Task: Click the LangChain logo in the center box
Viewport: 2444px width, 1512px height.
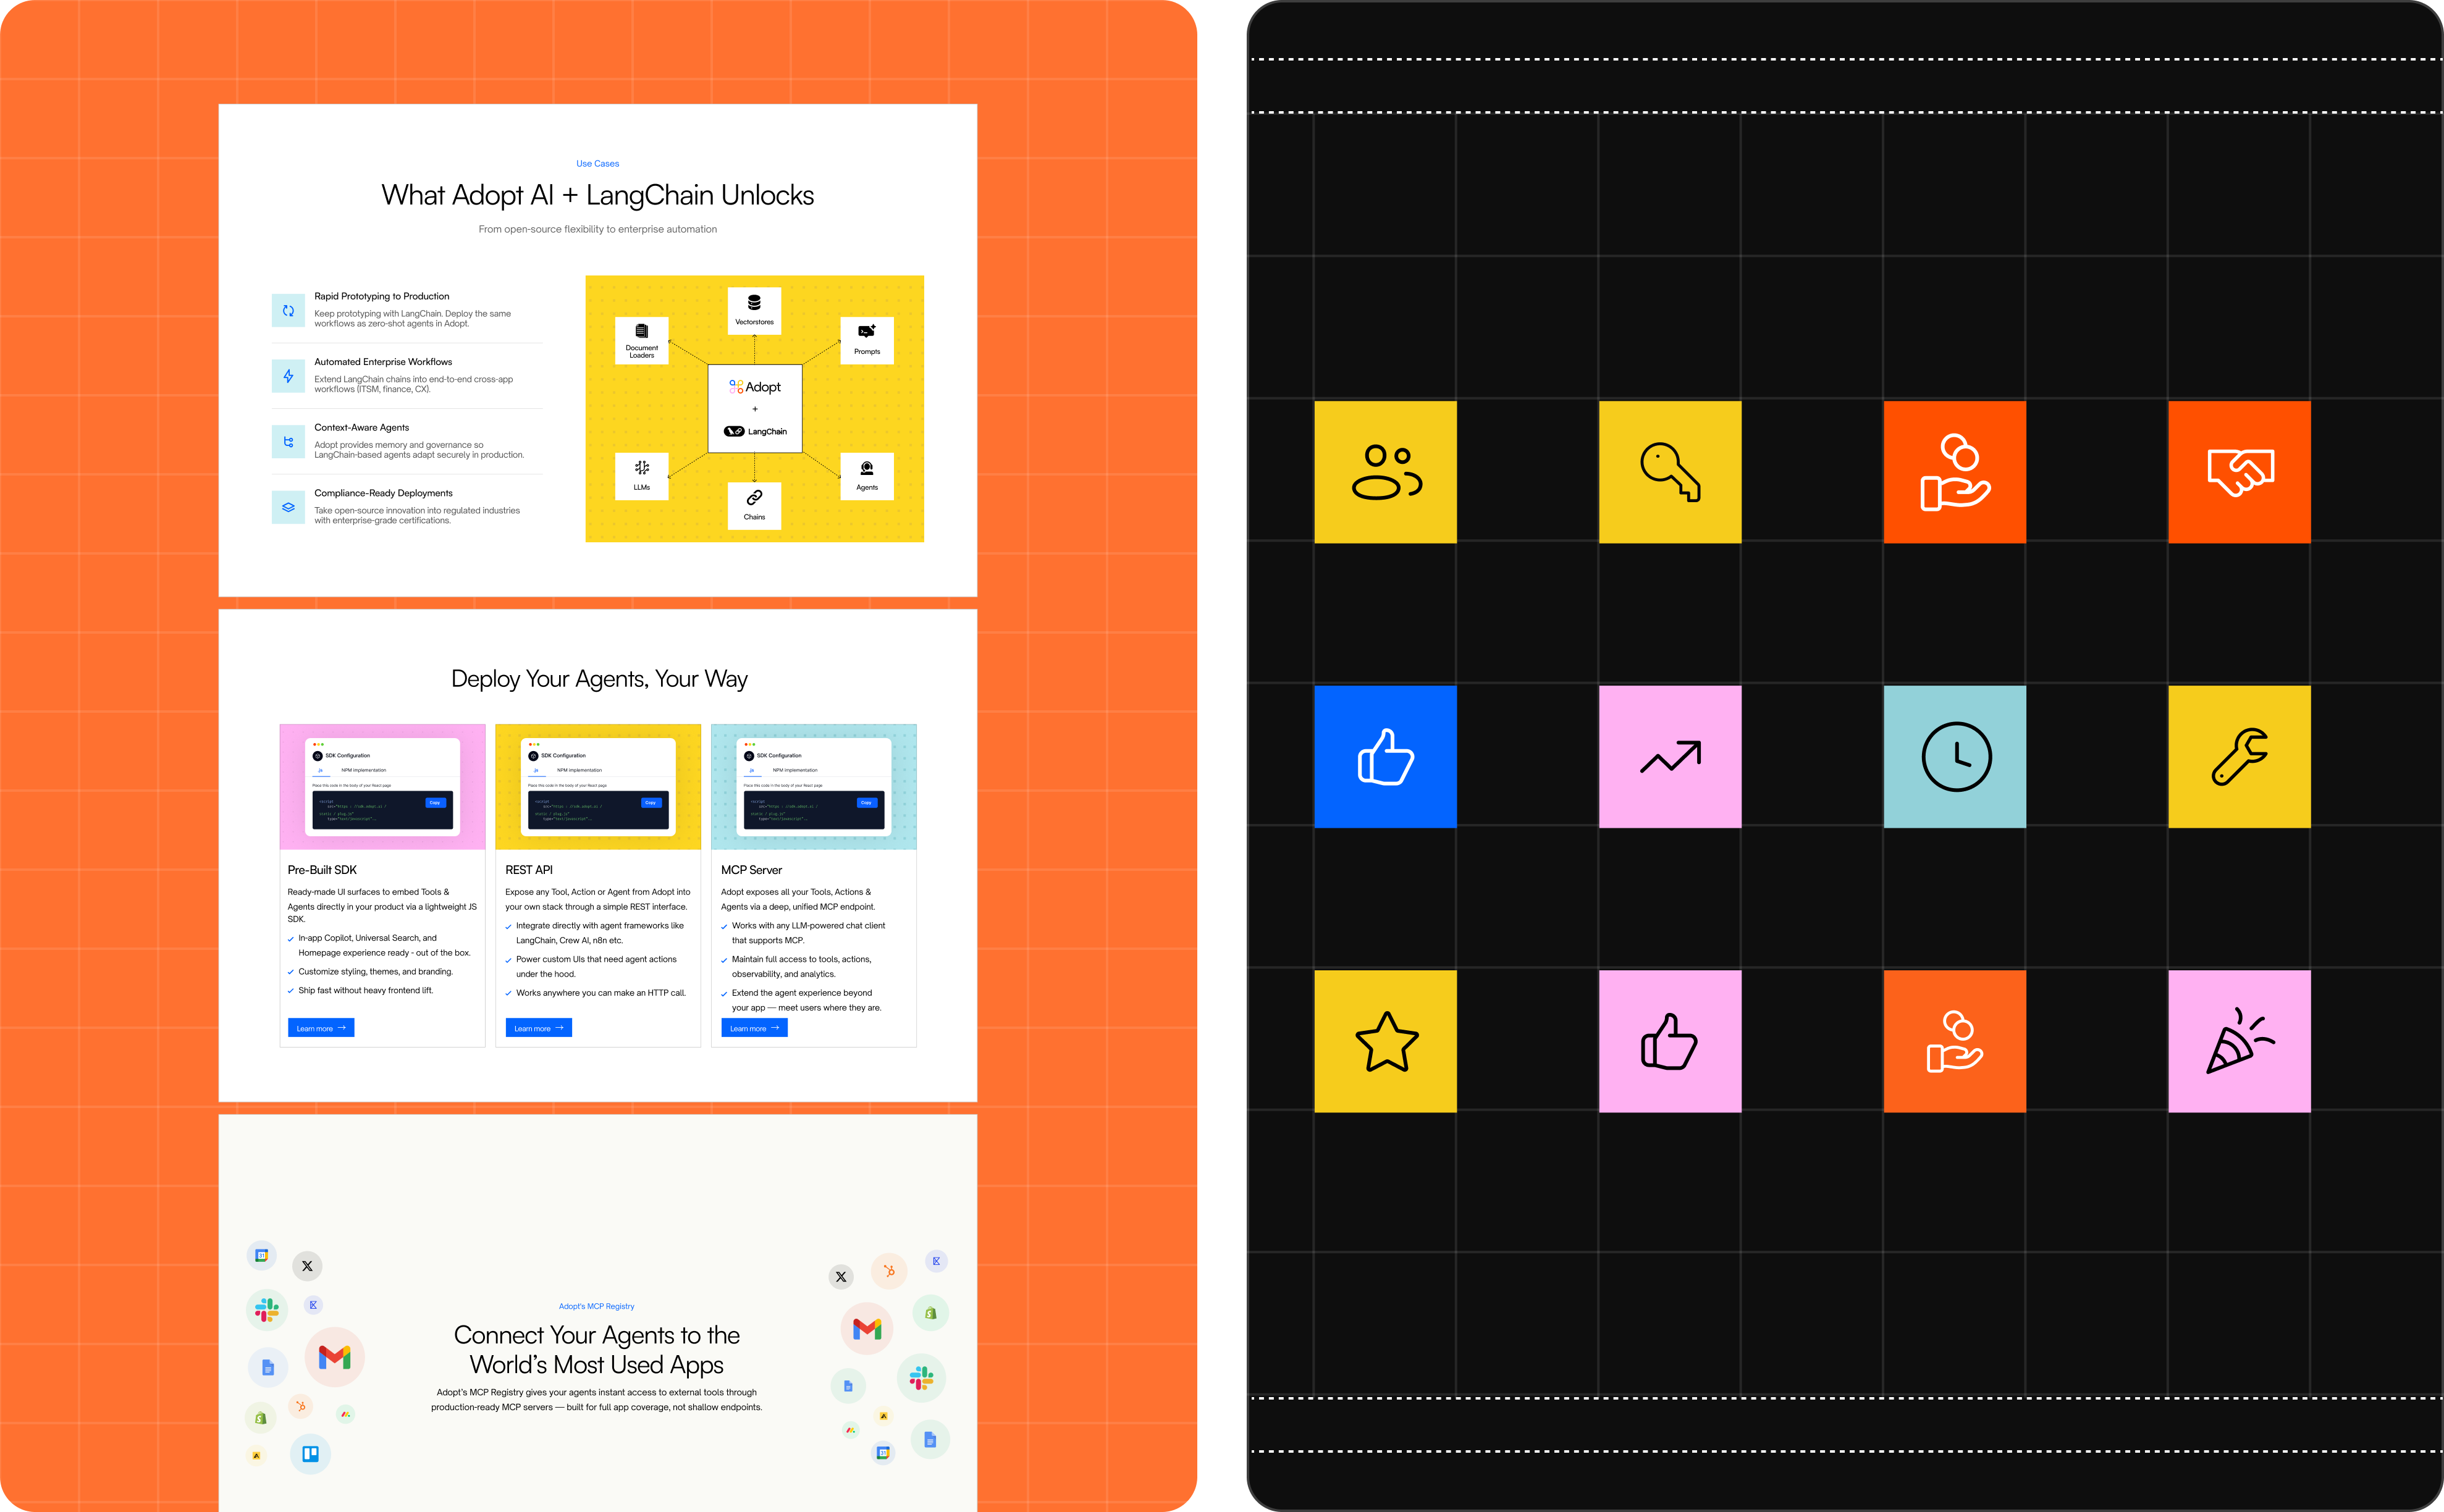Action: [x=755, y=431]
